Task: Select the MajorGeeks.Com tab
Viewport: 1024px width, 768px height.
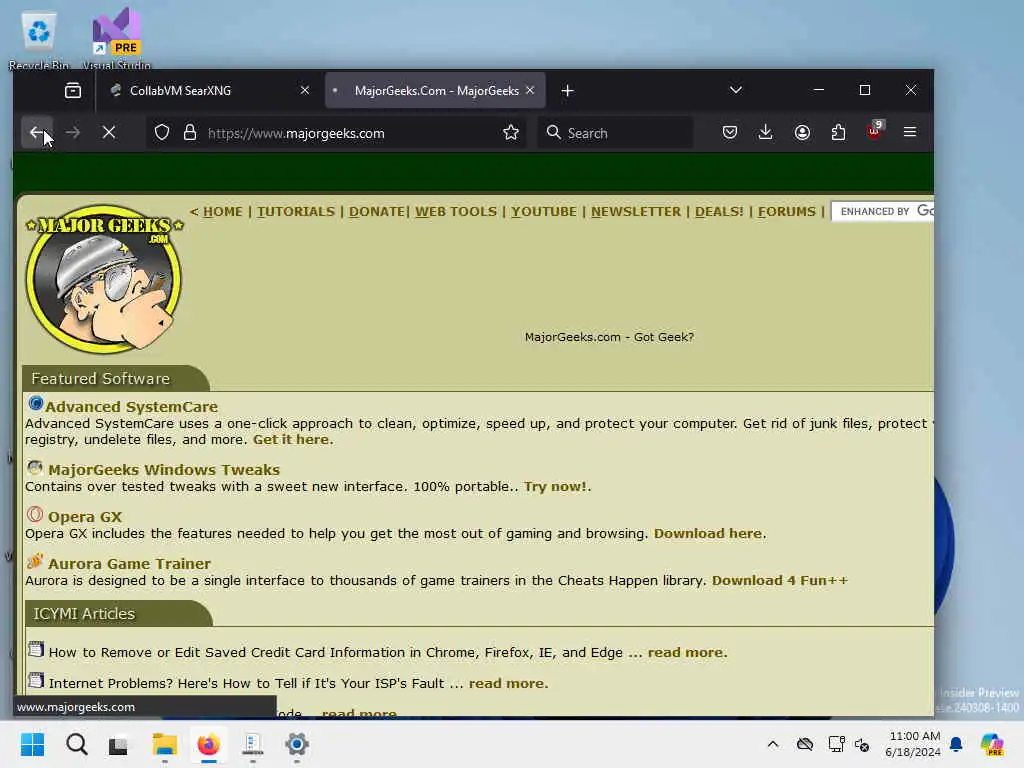Action: 436,90
